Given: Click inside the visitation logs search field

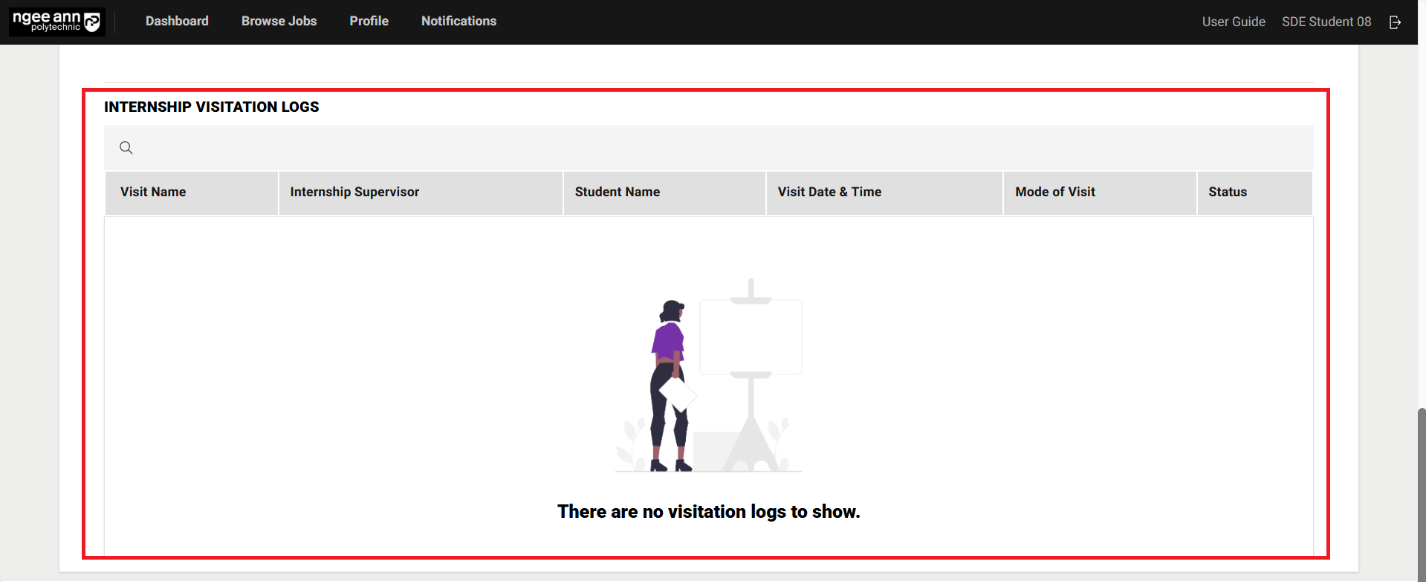Looking at the screenshot, I should [x=400, y=147].
